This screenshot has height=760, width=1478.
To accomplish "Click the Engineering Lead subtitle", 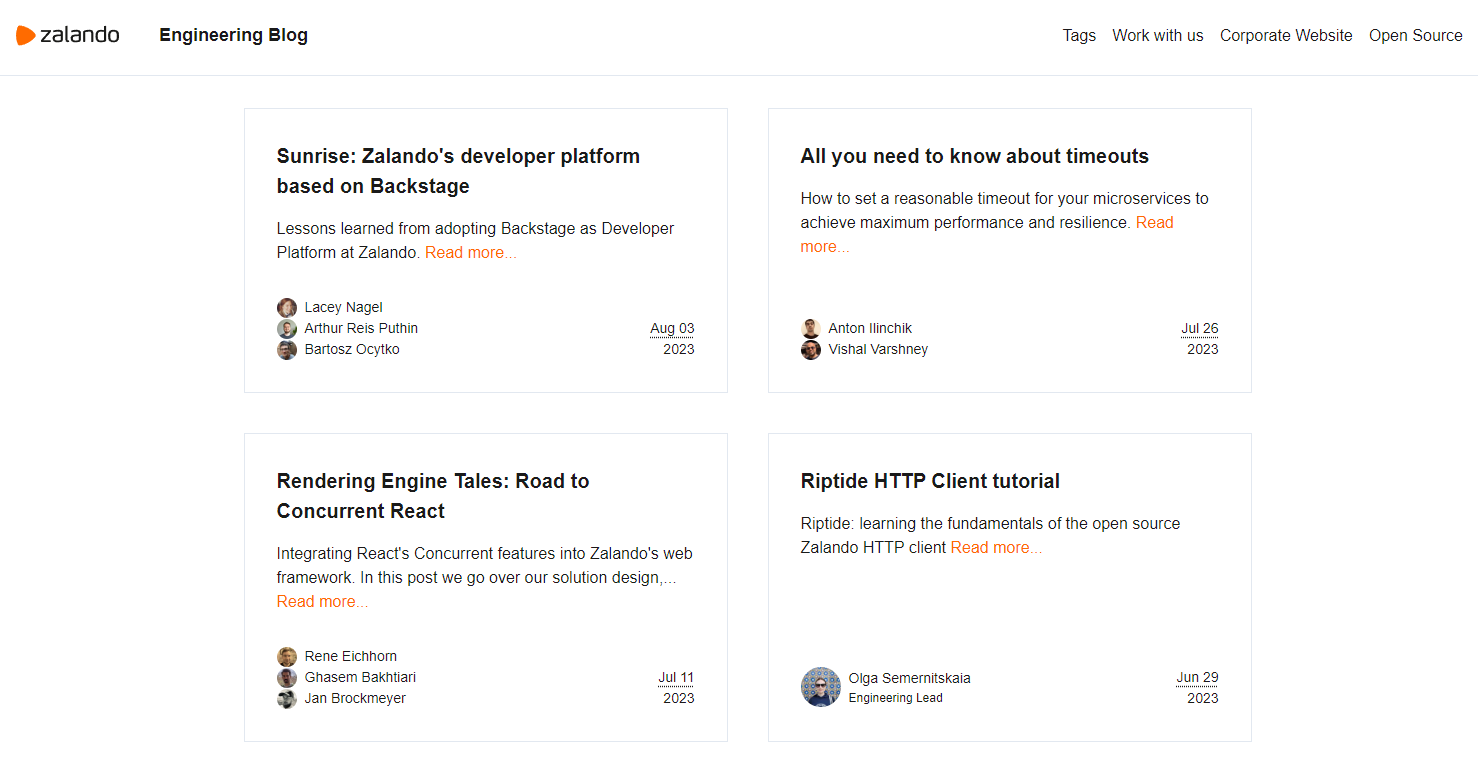I will 896,698.
